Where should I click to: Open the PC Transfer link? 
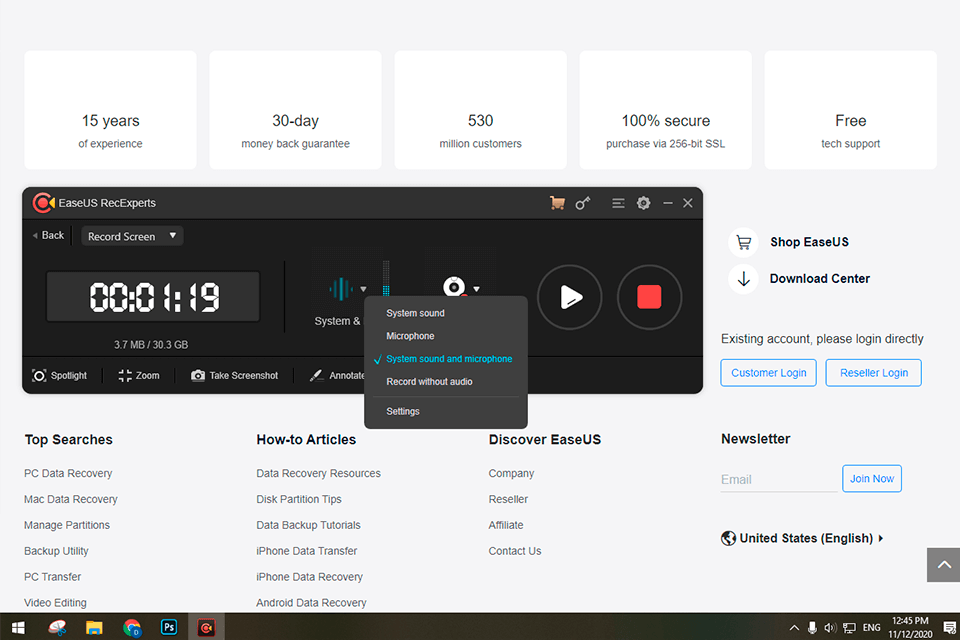tap(53, 577)
